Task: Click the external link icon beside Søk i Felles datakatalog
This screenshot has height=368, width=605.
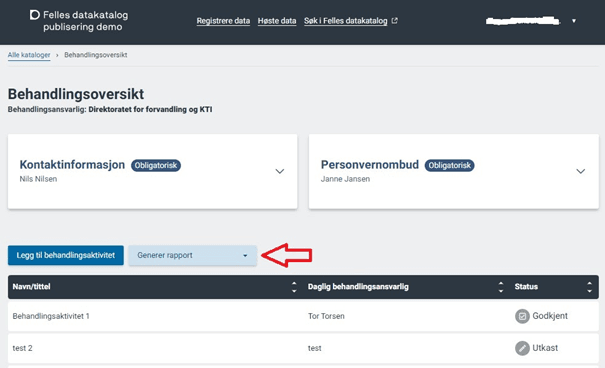Action: coord(394,21)
